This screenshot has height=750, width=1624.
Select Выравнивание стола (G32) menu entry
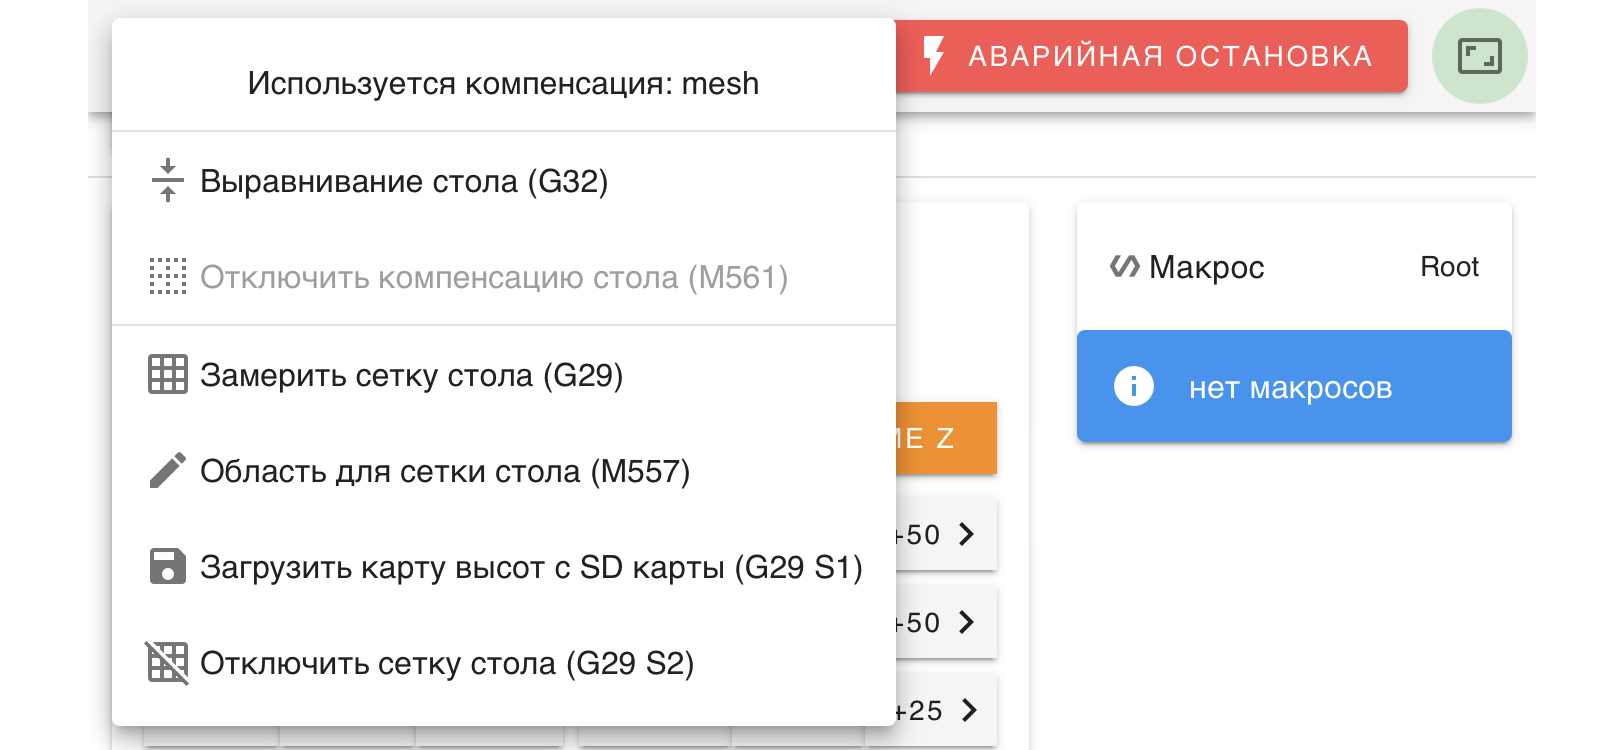click(404, 182)
